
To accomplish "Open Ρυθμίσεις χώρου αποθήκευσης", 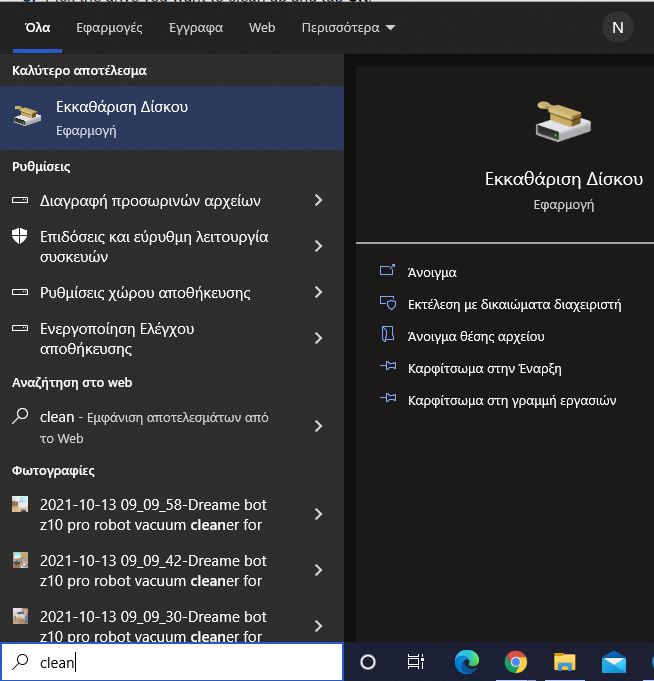I will pos(145,293).
